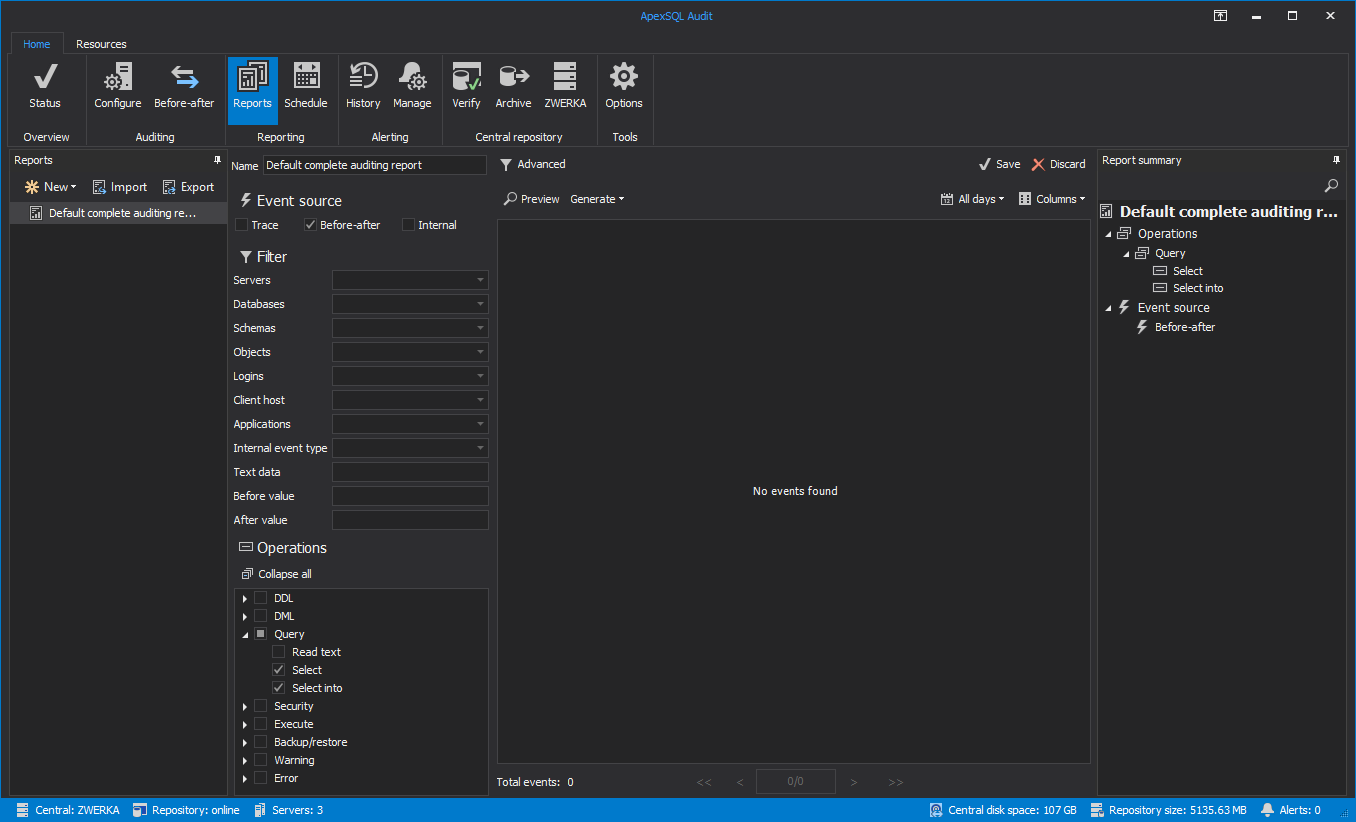The width and height of the screenshot is (1356, 822).
Task: Click the Advanced filter funnel icon
Action: point(506,164)
